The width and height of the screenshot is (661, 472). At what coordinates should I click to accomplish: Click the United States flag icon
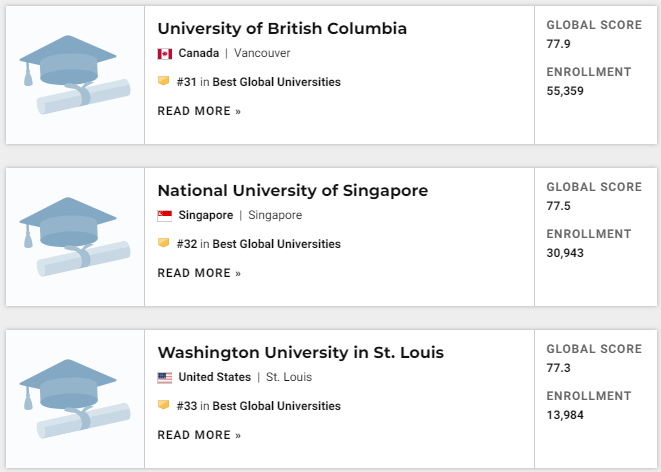click(x=164, y=378)
